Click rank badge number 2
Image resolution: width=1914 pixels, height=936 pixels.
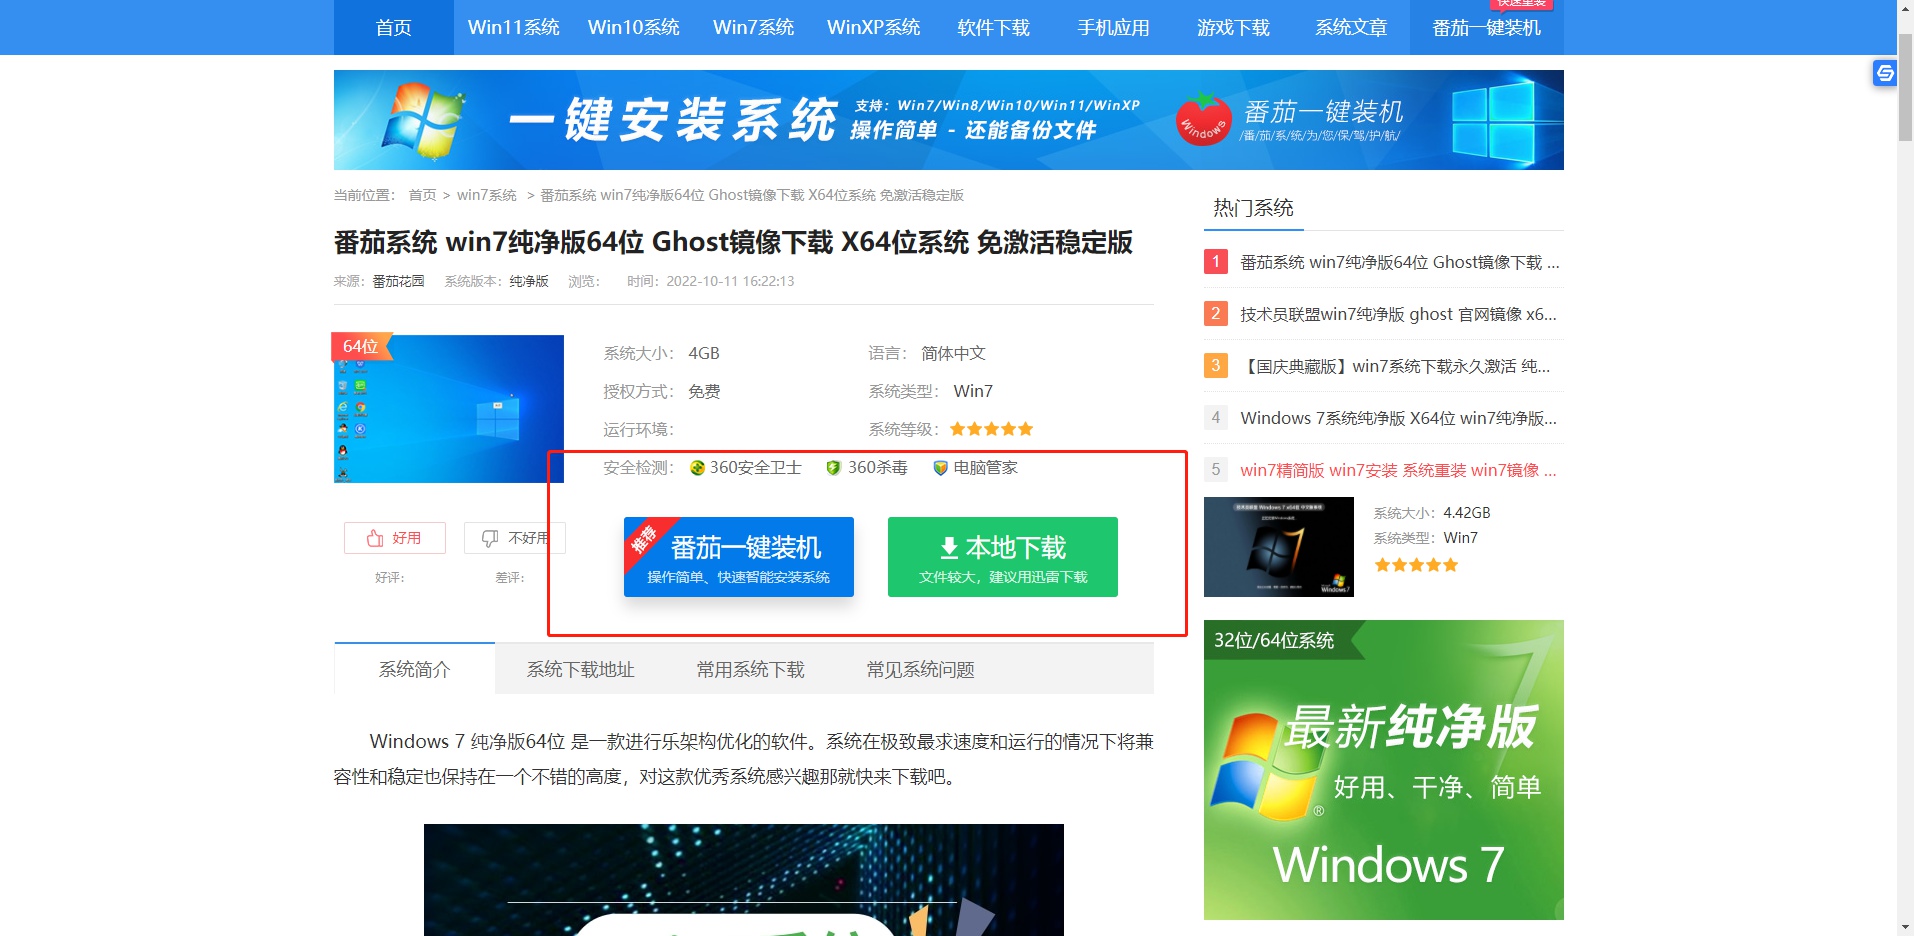point(1216,314)
